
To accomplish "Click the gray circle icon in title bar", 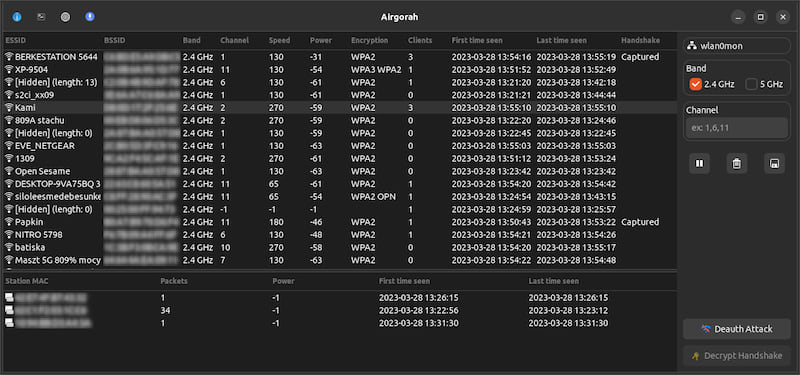I will (x=65, y=17).
